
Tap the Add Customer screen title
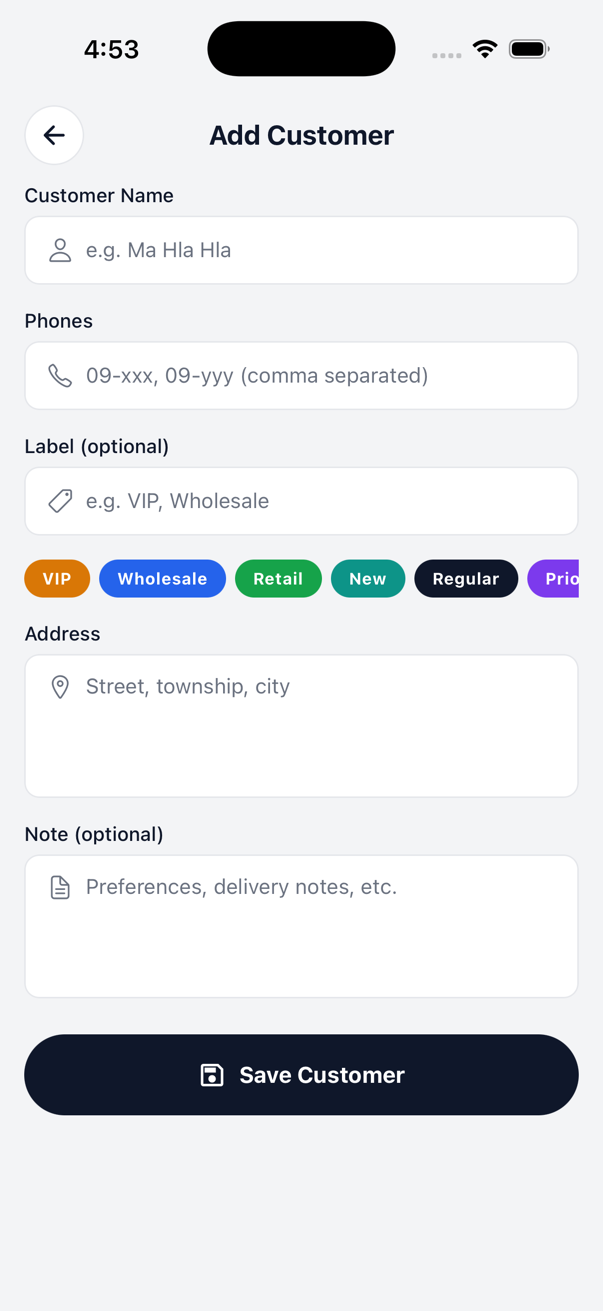point(301,135)
